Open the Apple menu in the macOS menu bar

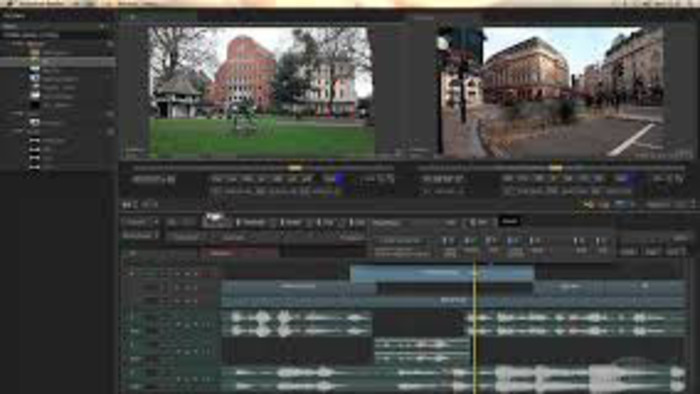click(10, 3)
